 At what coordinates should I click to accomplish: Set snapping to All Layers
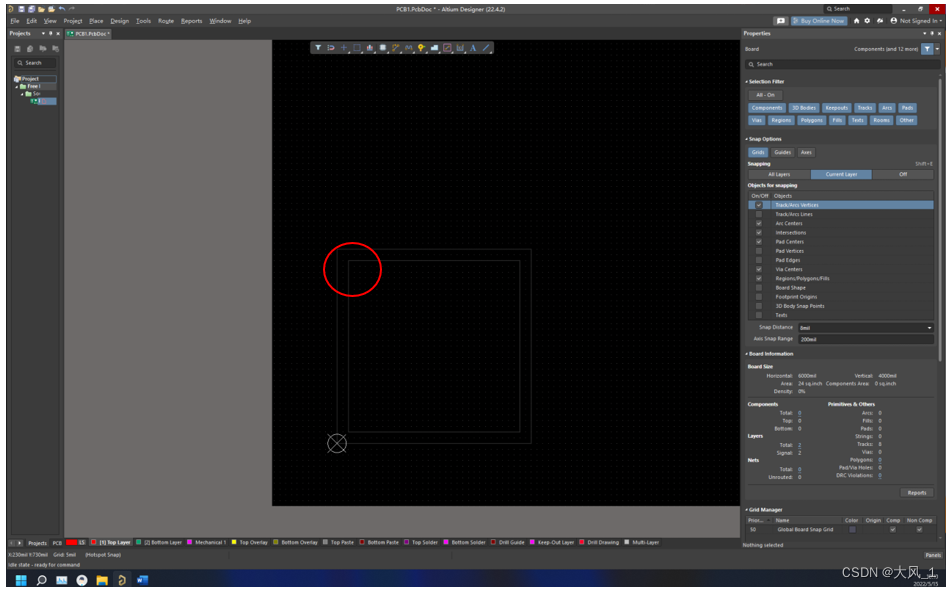coord(779,174)
